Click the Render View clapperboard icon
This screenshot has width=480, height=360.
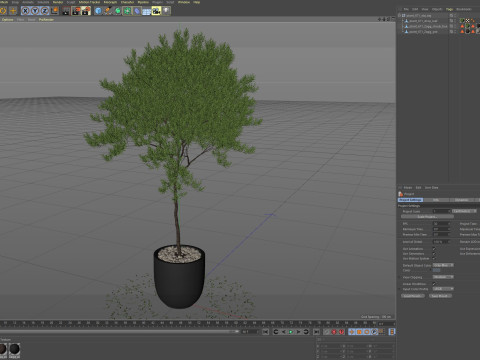[66, 11]
